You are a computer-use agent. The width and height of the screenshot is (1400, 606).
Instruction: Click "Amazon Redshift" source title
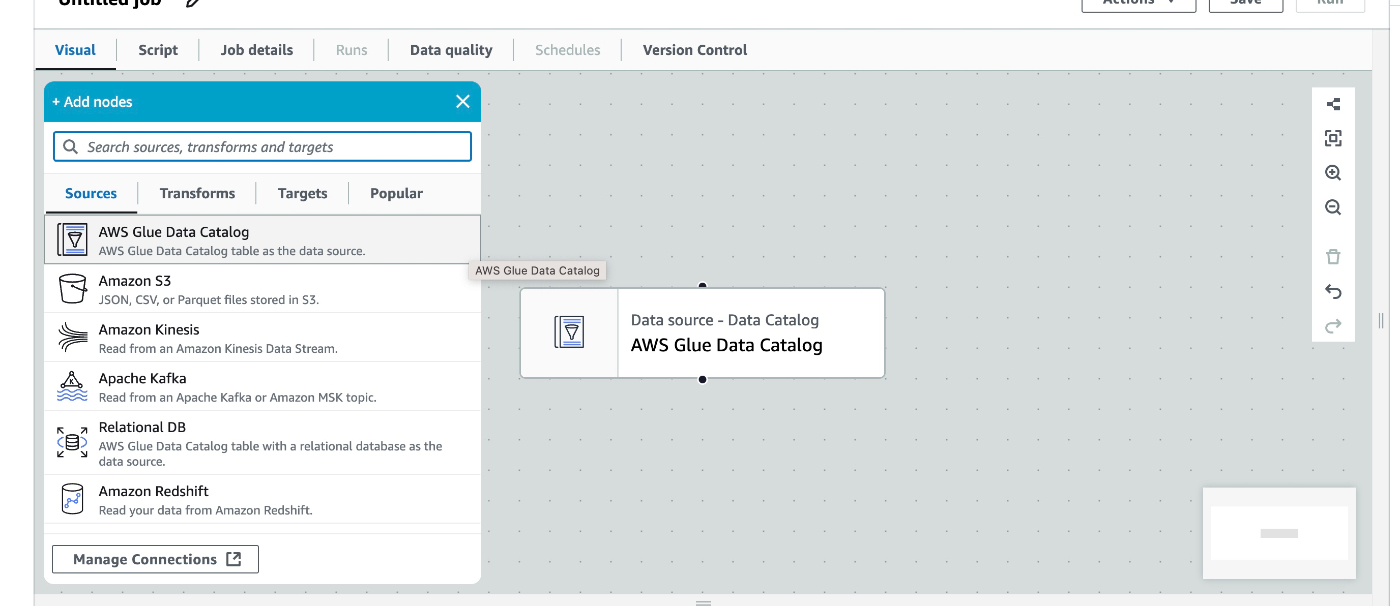point(154,491)
